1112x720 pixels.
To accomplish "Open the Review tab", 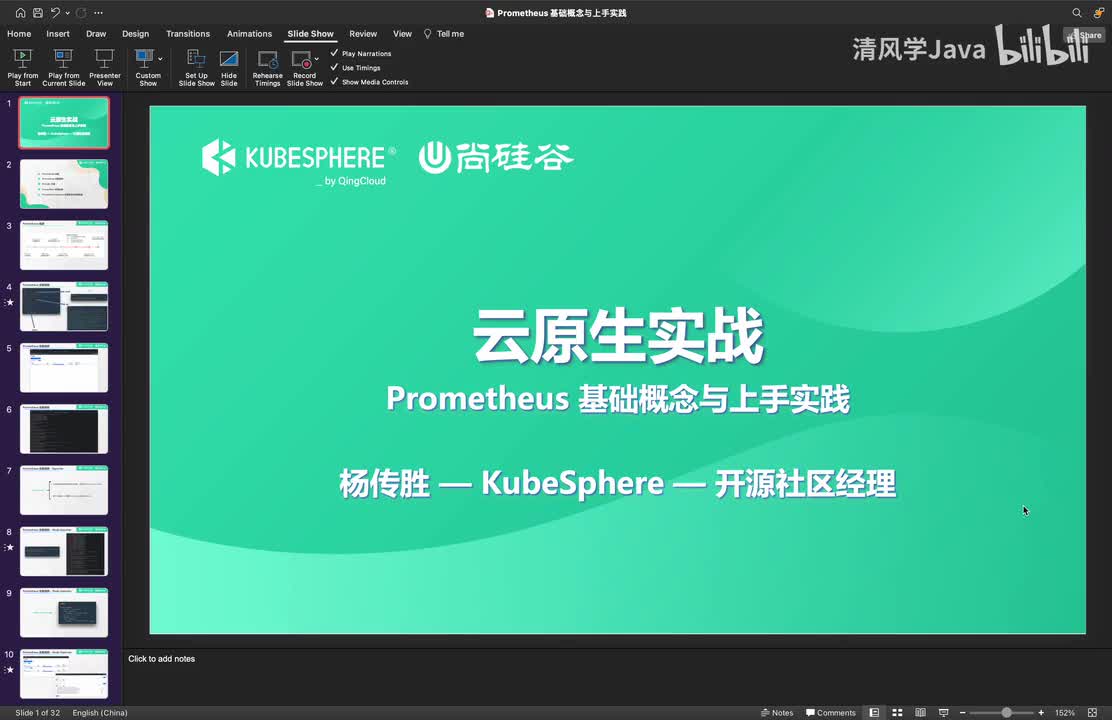I will (363, 33).
